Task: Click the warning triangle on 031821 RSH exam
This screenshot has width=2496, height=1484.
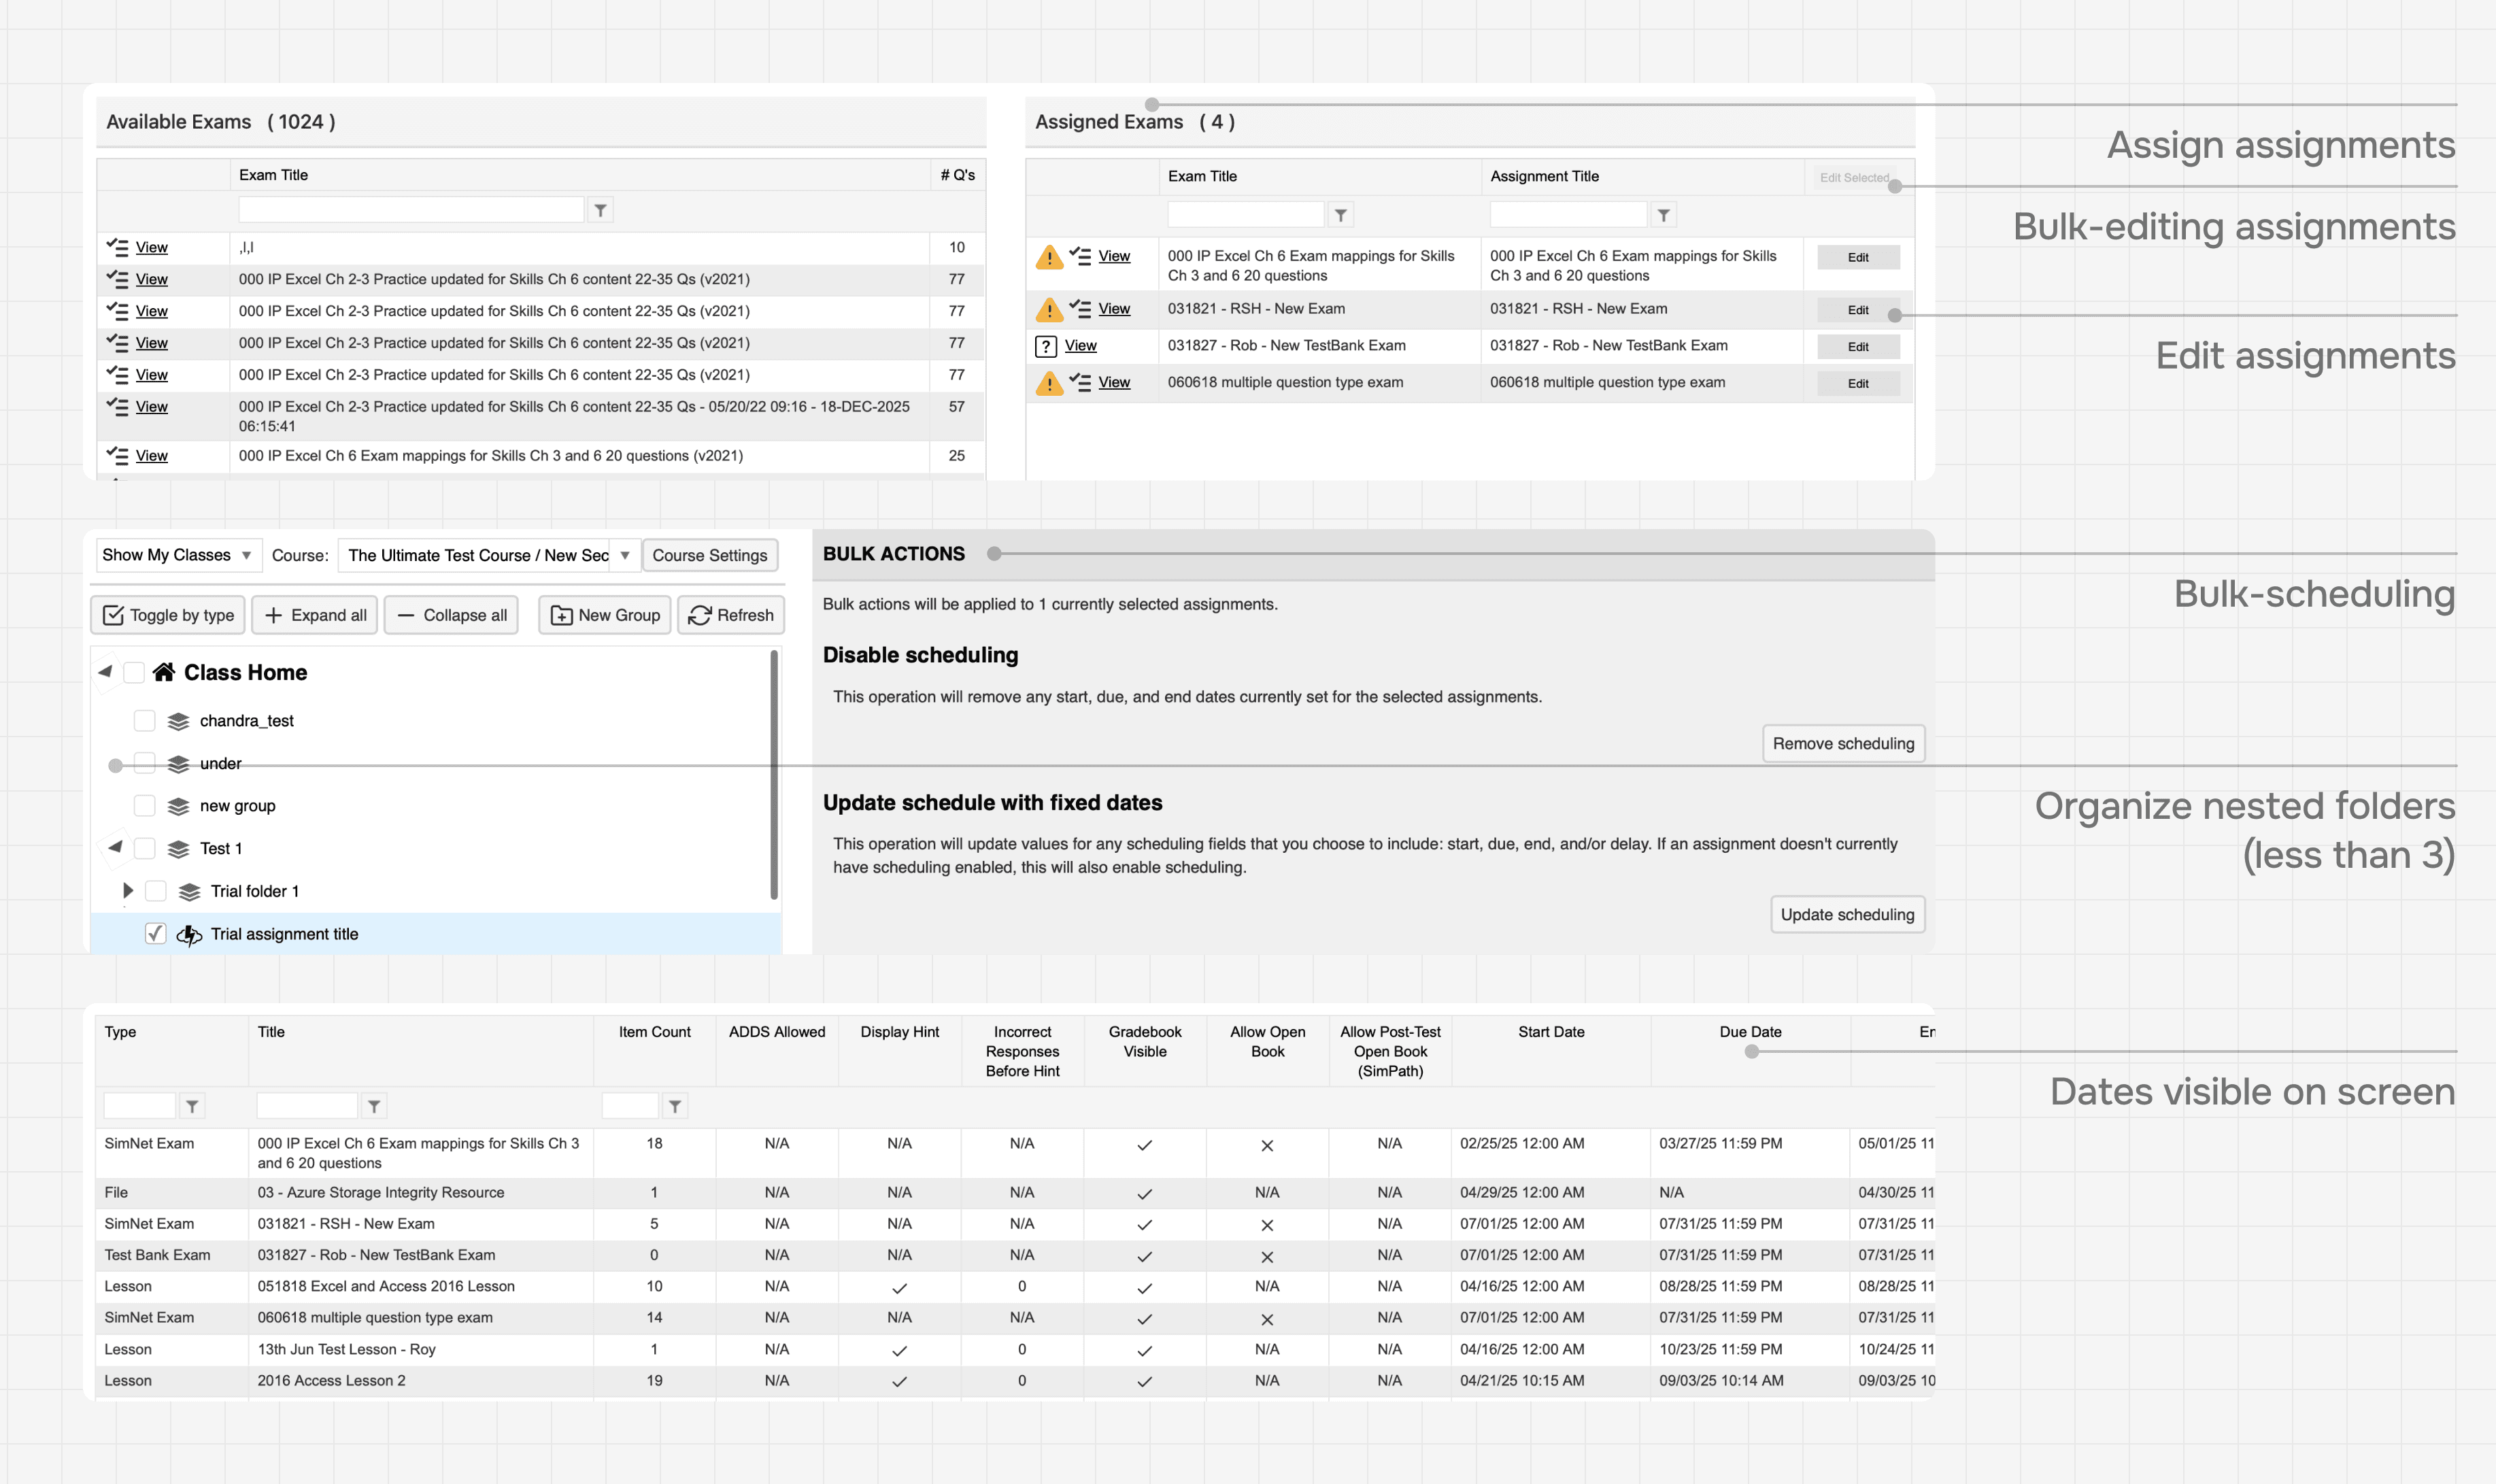Action: point(1048,310)
